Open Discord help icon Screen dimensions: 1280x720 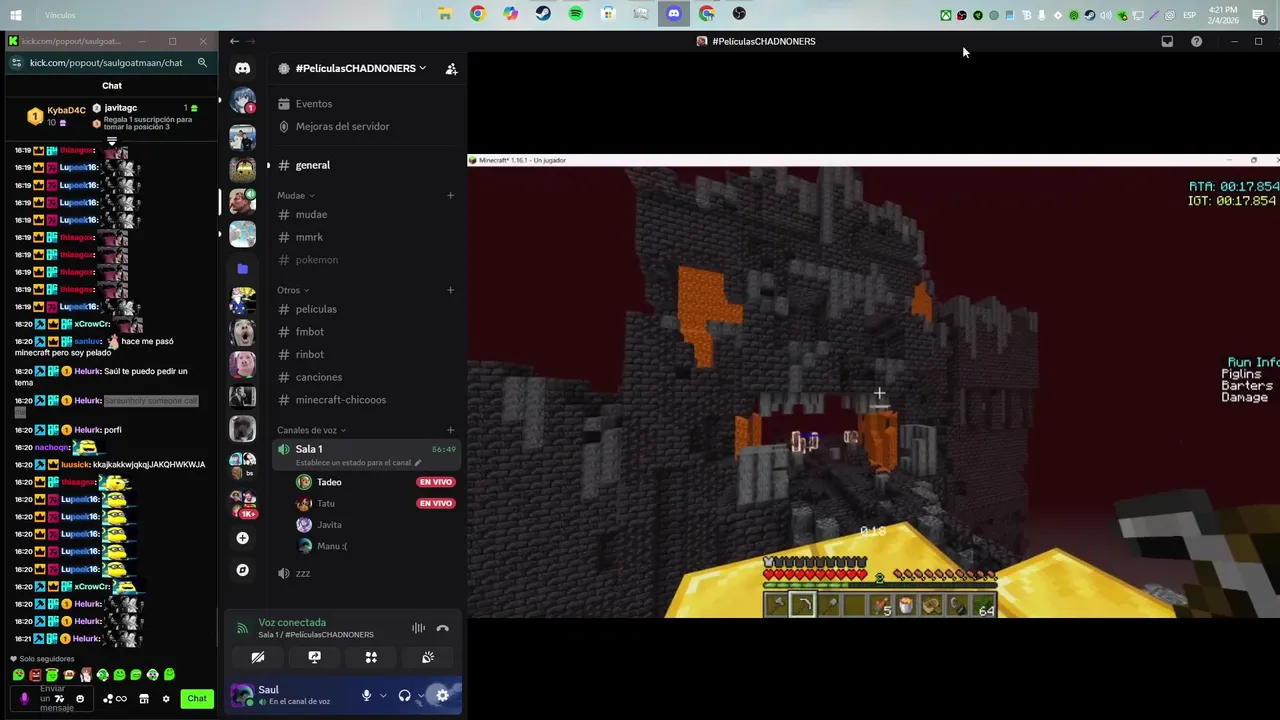pyautogui.click(x=1196, y=41)
